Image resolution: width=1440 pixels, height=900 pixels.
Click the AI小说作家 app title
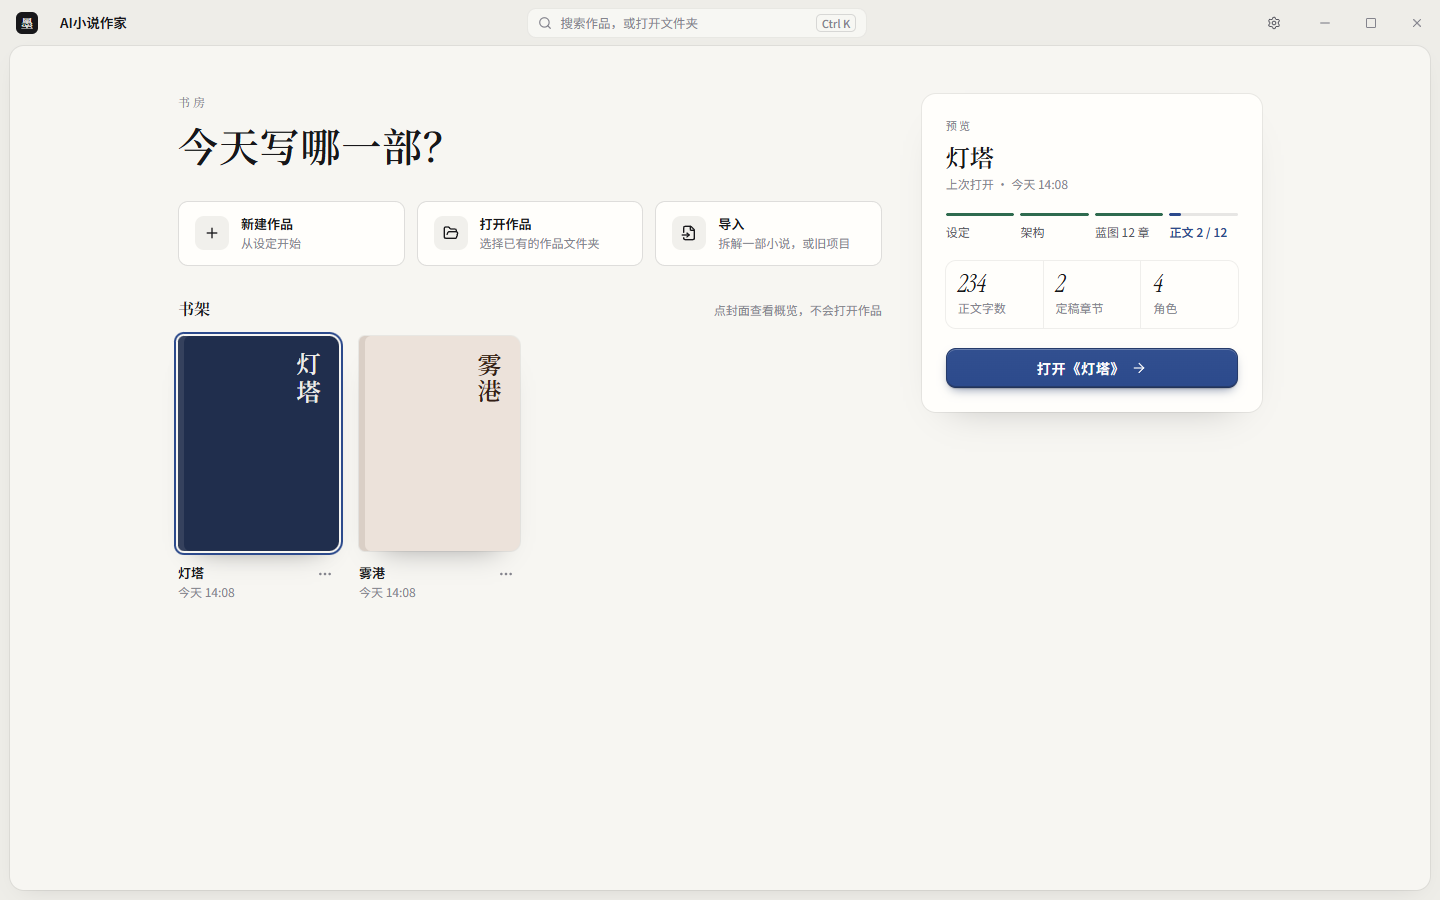(93, 23)
